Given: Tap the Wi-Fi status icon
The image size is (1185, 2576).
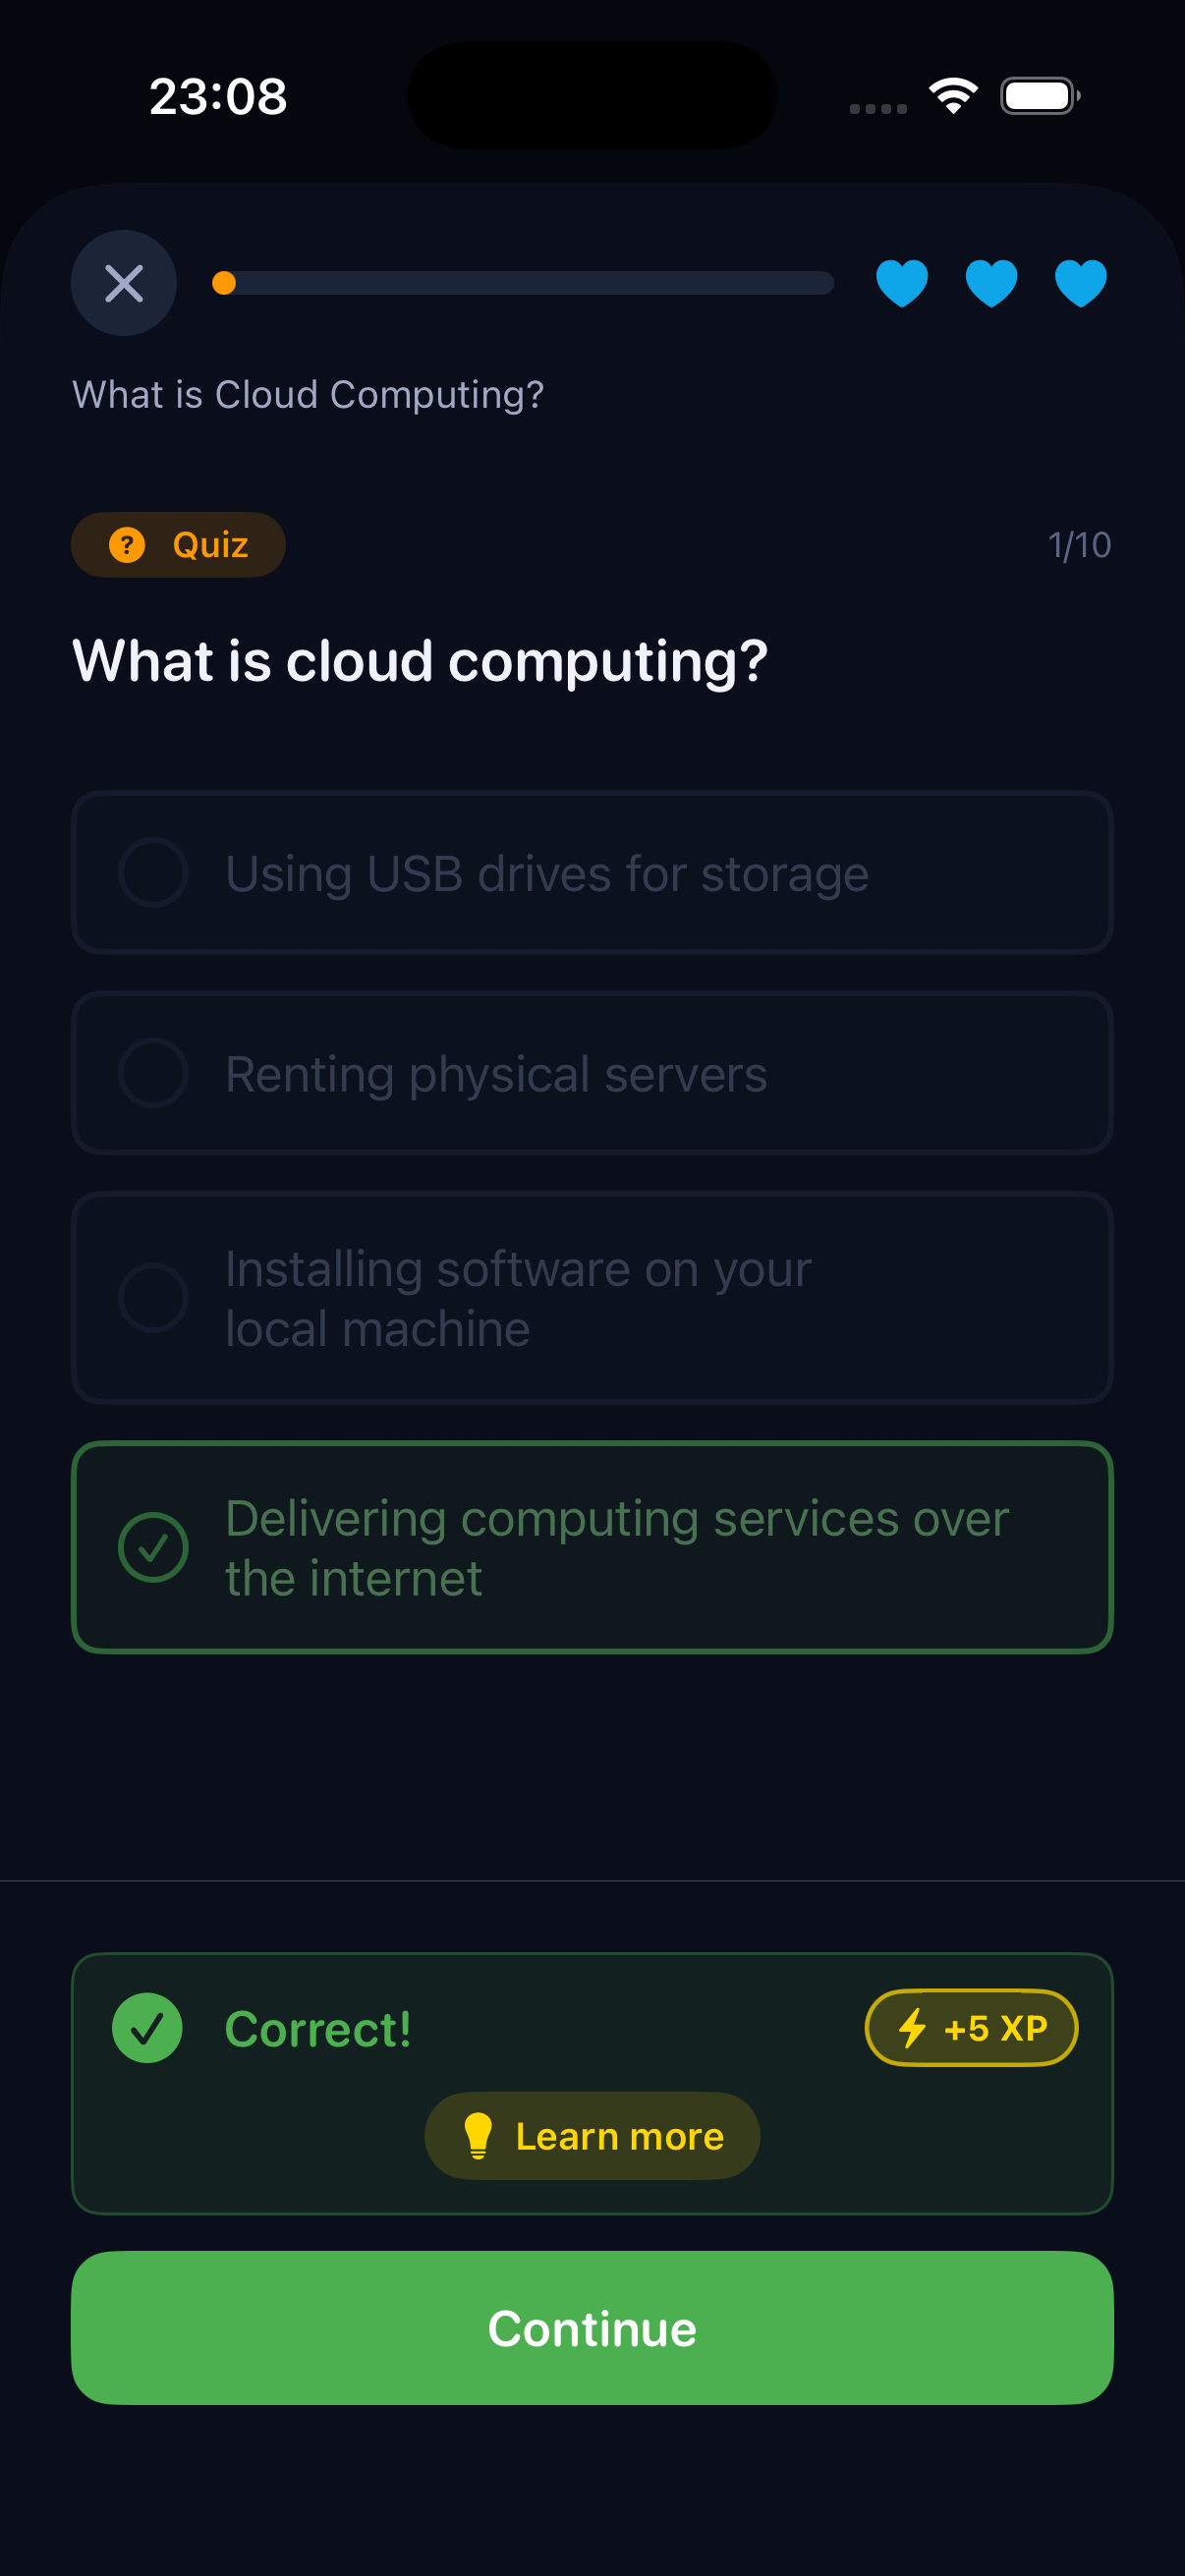Looking at the screenshot, I should (953, 96).
